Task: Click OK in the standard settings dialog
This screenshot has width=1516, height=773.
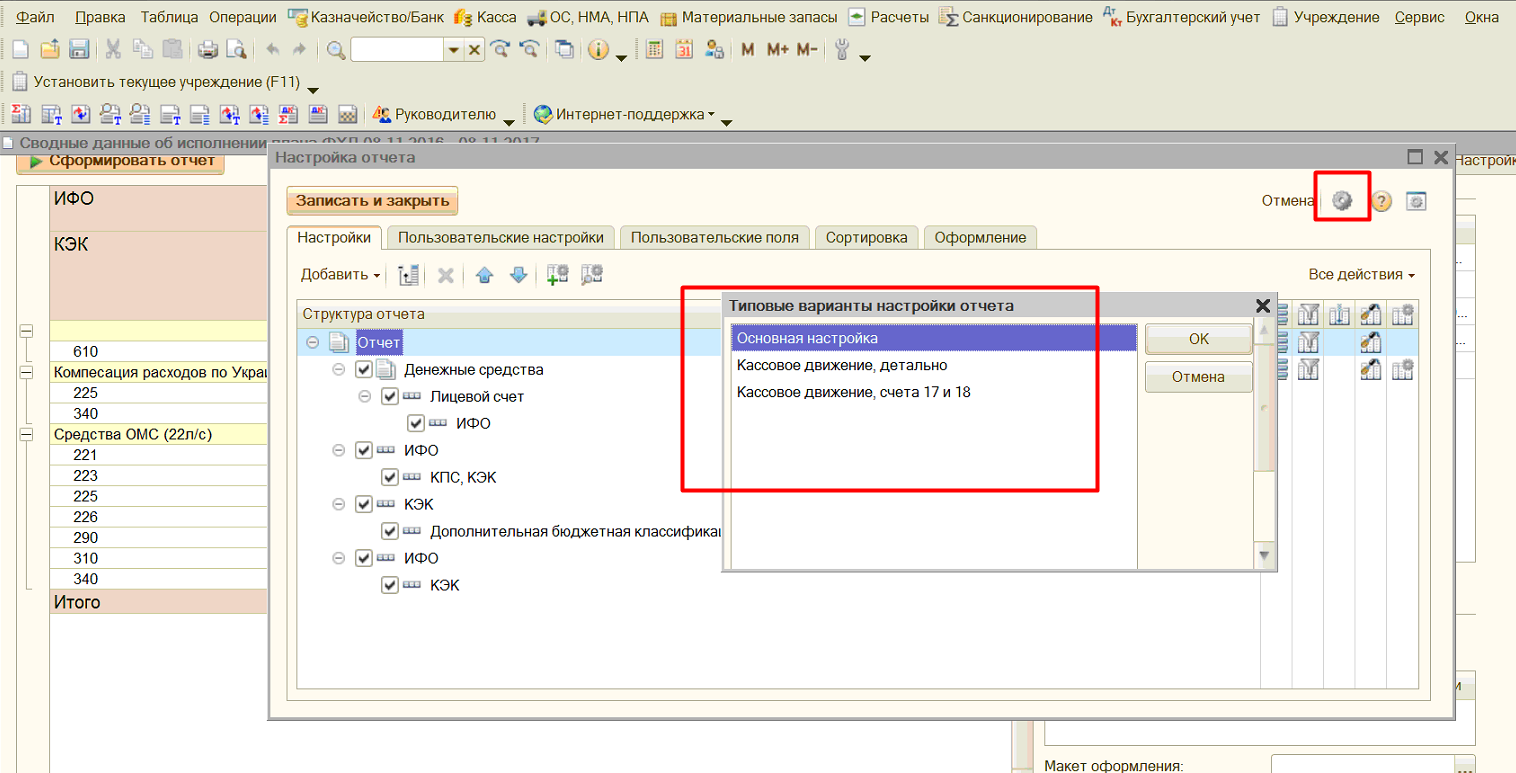Action: (1198, 339)
